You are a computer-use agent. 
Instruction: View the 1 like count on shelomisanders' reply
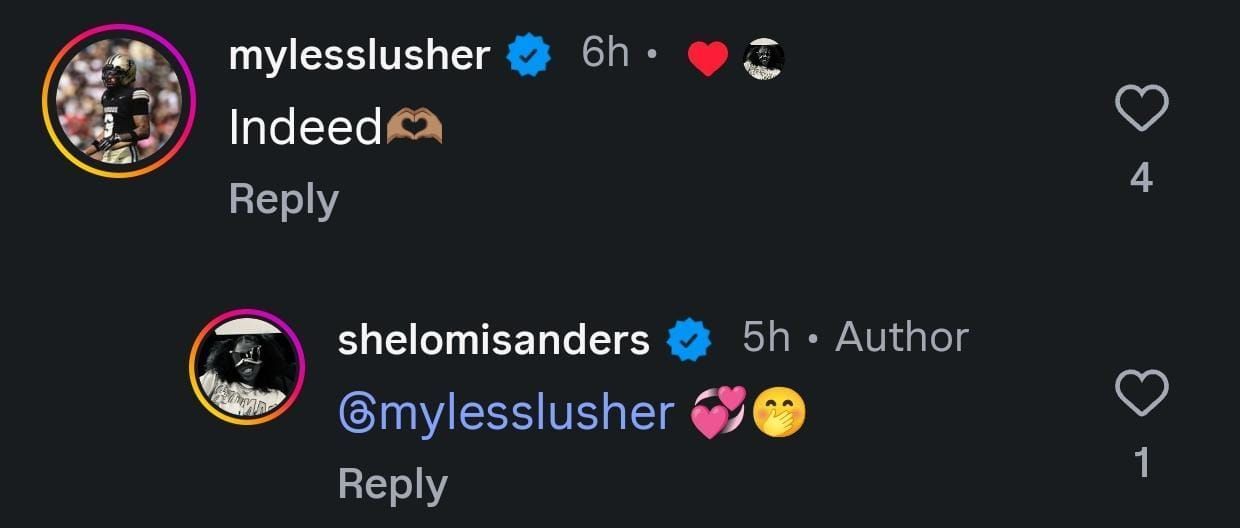[1141, 463]
